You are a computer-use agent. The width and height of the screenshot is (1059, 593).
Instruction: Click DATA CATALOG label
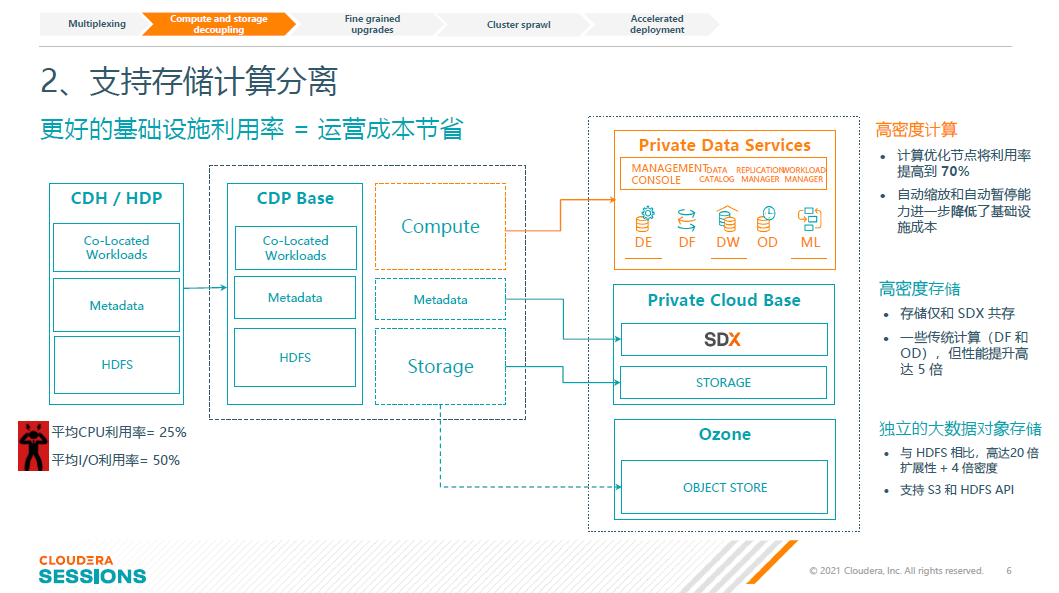click(x=717, y=174)
